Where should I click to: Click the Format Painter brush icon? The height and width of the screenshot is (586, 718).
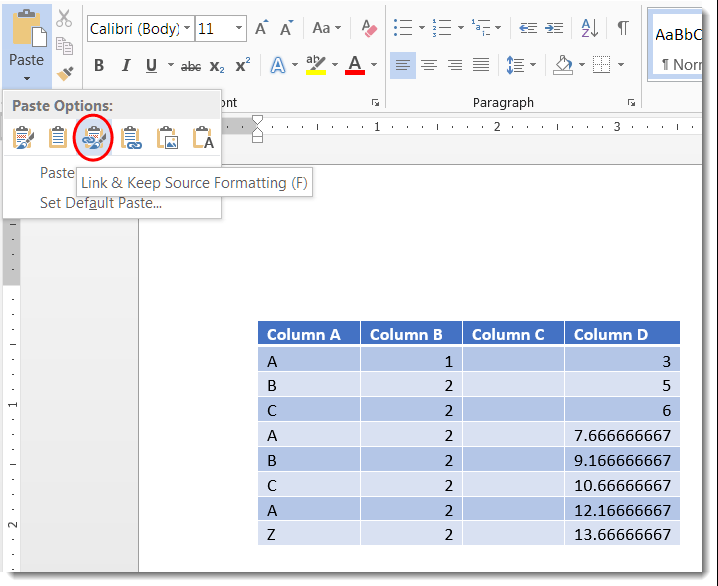click(x=65, y=74)
